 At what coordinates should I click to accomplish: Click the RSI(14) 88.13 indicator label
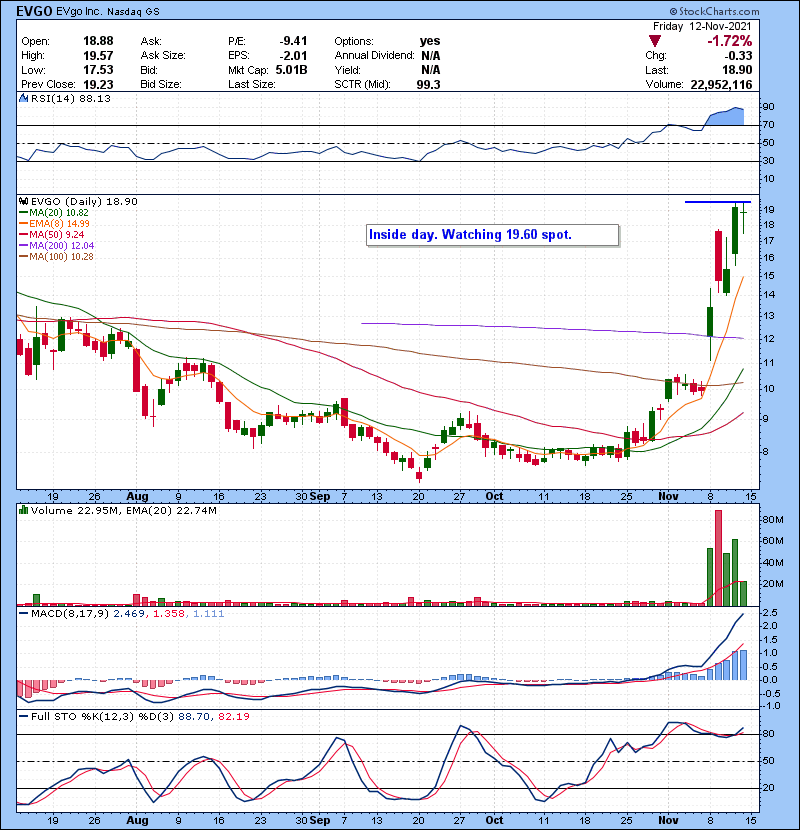pos(71,98)
